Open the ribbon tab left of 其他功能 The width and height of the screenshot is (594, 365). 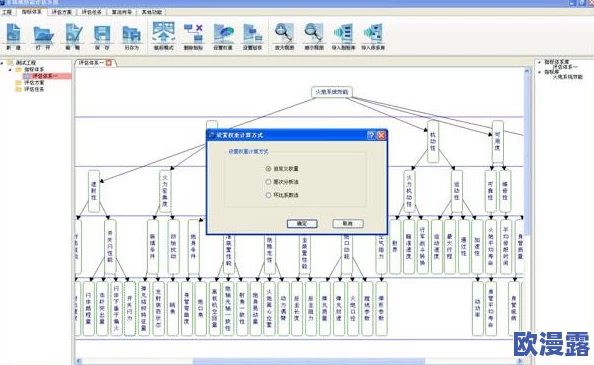coord(122,12)
